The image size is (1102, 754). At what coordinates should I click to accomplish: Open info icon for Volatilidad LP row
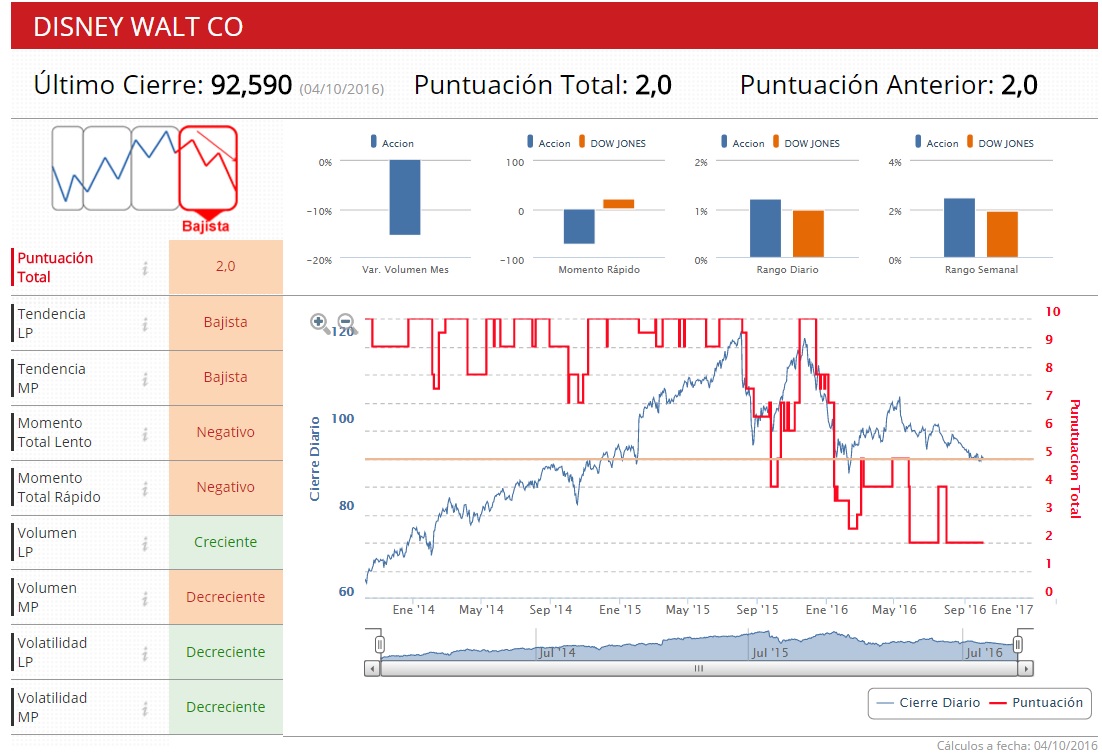click(x=145, y=654)
